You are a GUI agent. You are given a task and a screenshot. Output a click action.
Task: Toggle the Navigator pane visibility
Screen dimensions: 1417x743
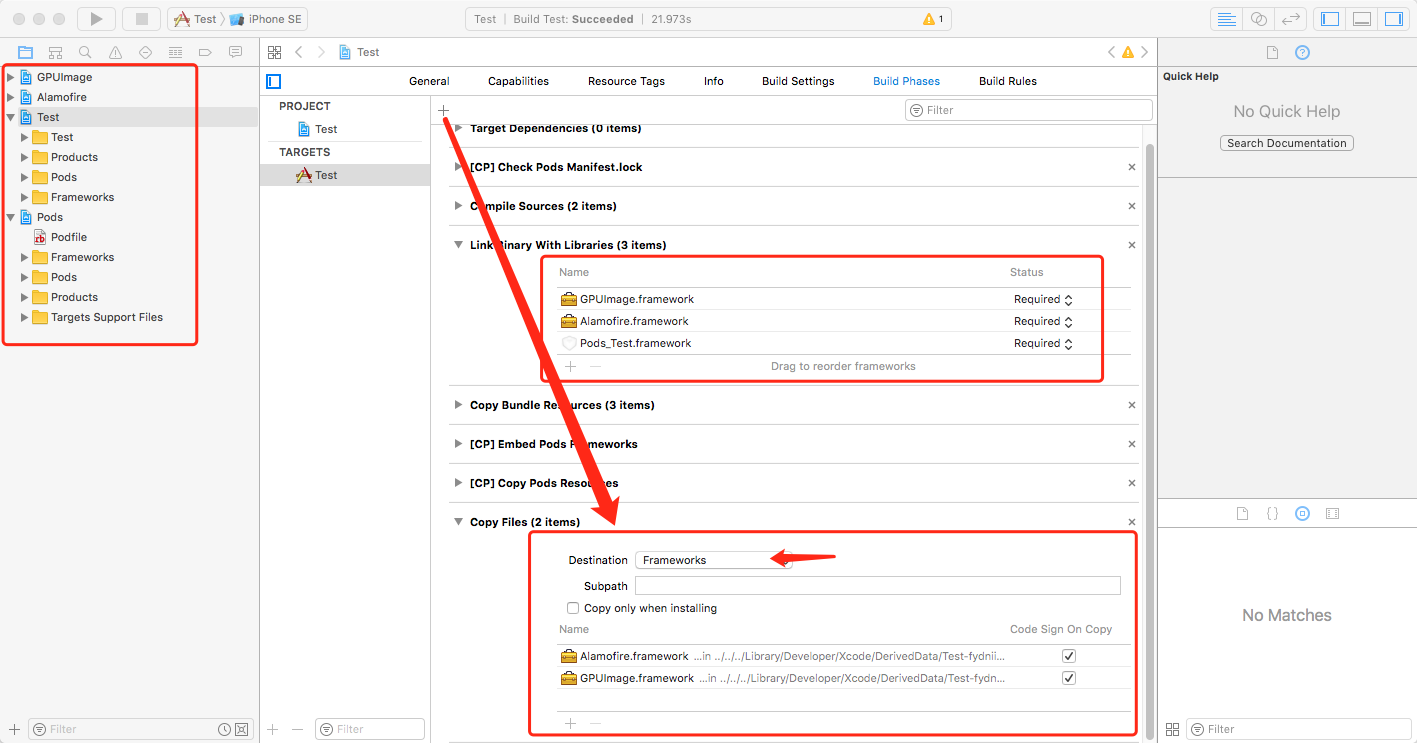[x=1330, y=19]
